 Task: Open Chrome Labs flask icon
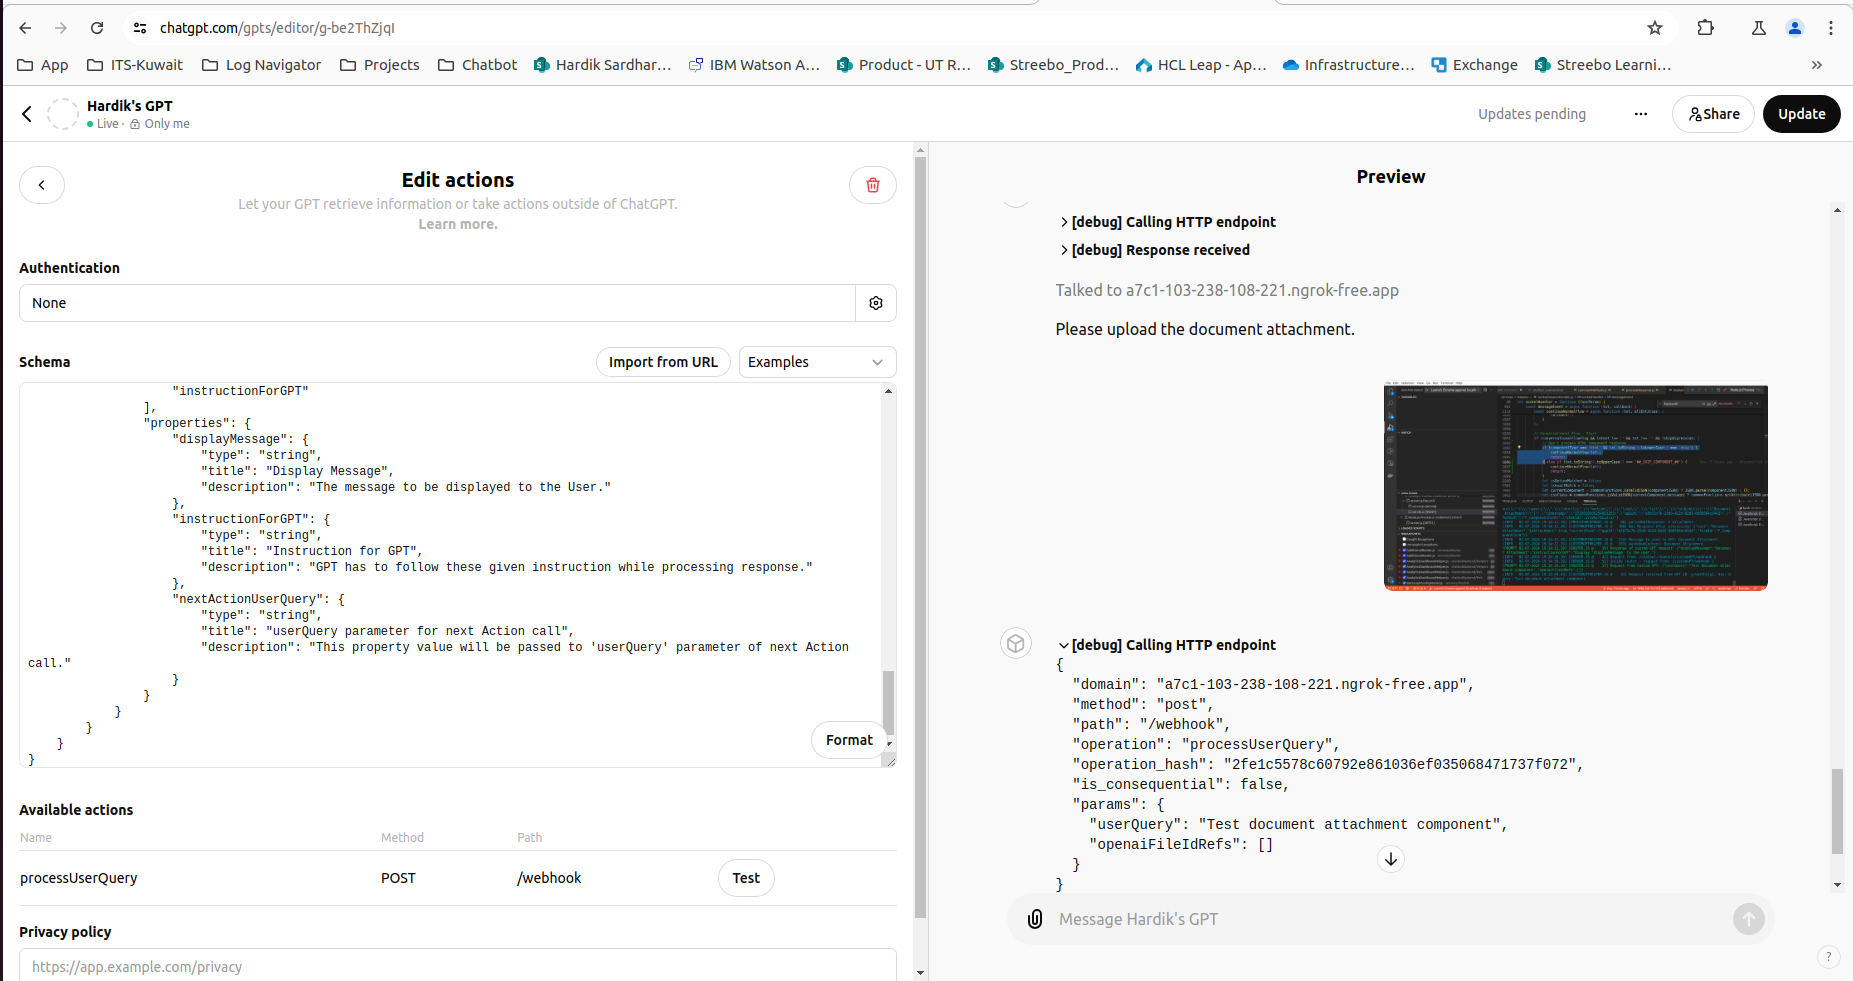1759,28
